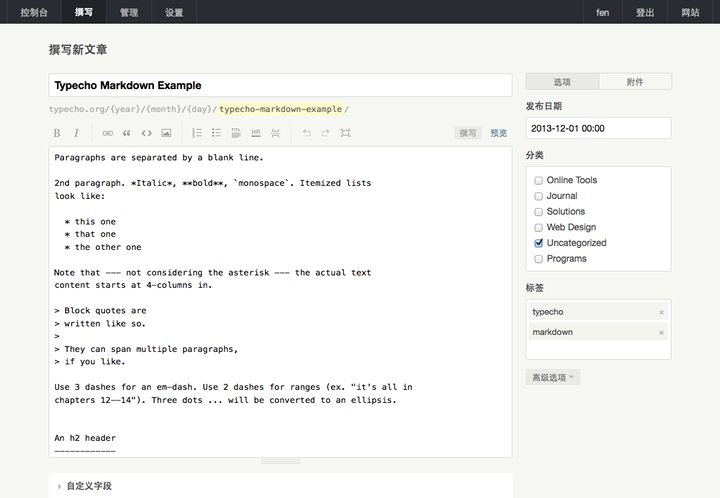Apply italic formatting with the I icon
Image resolution: width=720 pixels, height=498 pixels.
point(76,133)
